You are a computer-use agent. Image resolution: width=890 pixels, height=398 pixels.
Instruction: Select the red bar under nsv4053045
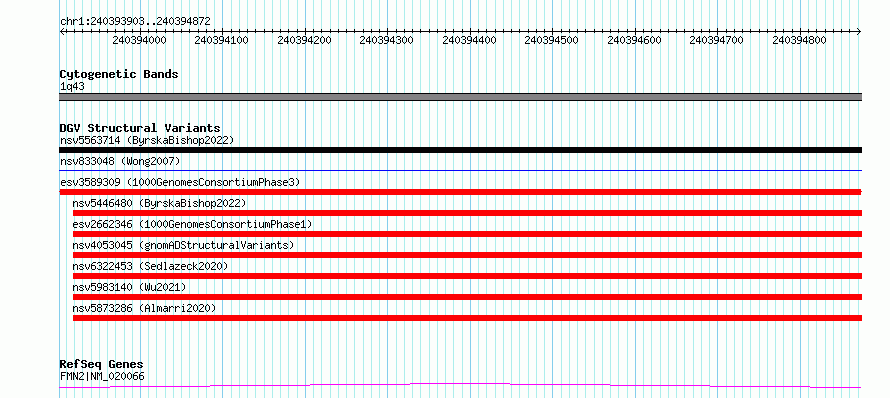[x=468, y=255]
